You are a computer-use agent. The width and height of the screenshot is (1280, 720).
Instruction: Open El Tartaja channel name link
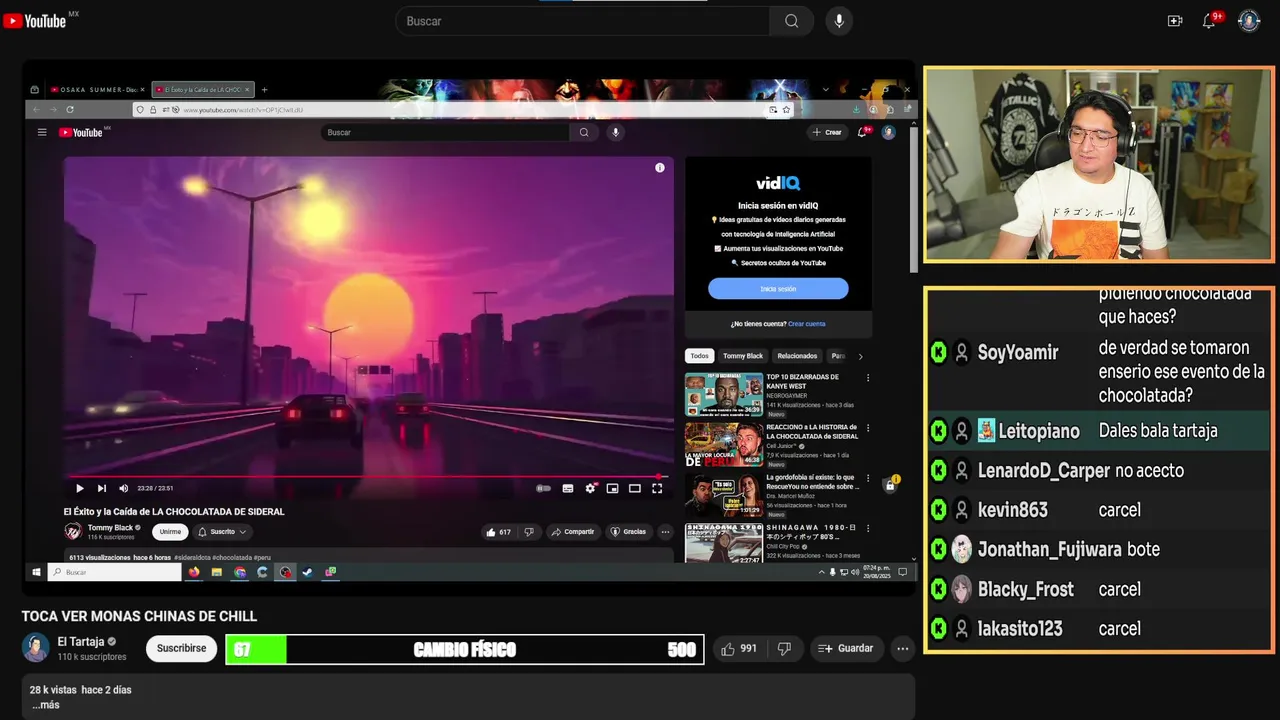(81, 641)
